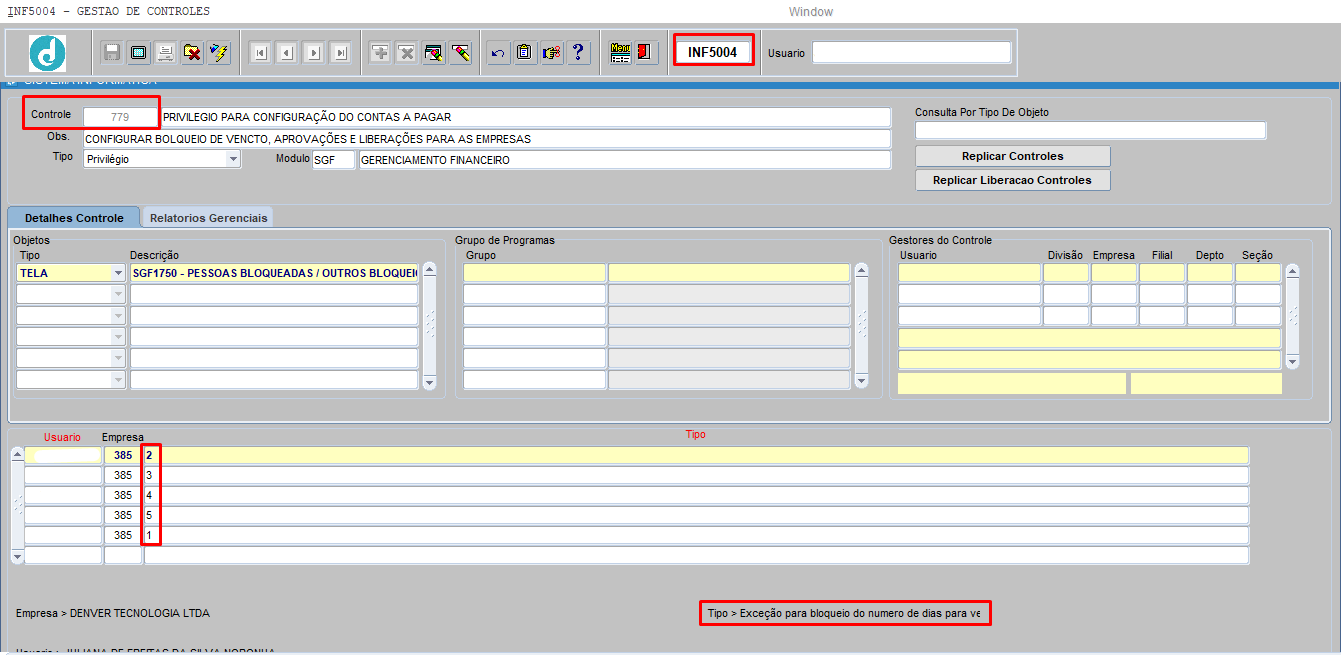Select the row with Tipo 2
Image resolution: width=1341 pixels, height=655 pixels.
click(697, 455)
